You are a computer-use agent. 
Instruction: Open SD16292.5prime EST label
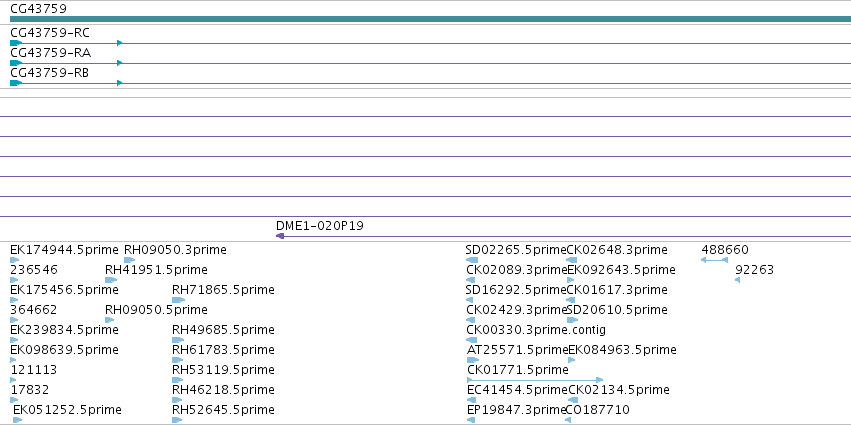(516, 290)
